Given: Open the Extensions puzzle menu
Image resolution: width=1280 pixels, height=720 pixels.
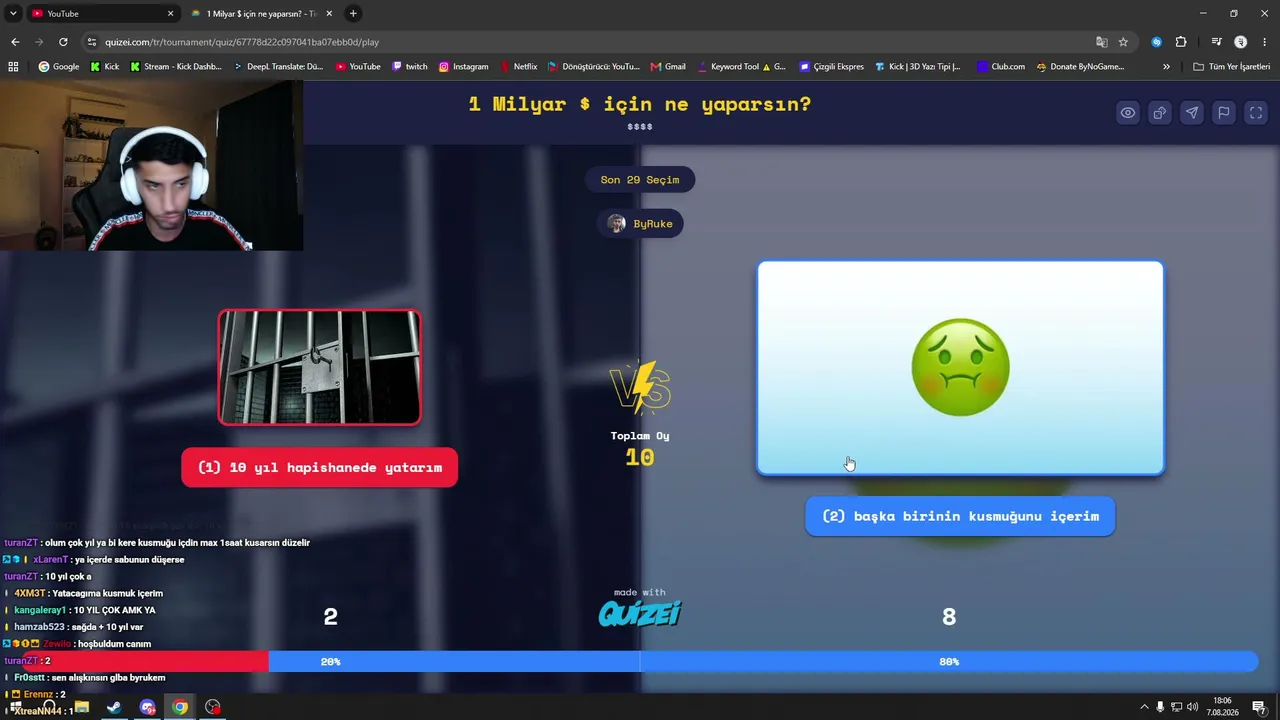Looking at the screenshot, I should [x=1181, y=42].
